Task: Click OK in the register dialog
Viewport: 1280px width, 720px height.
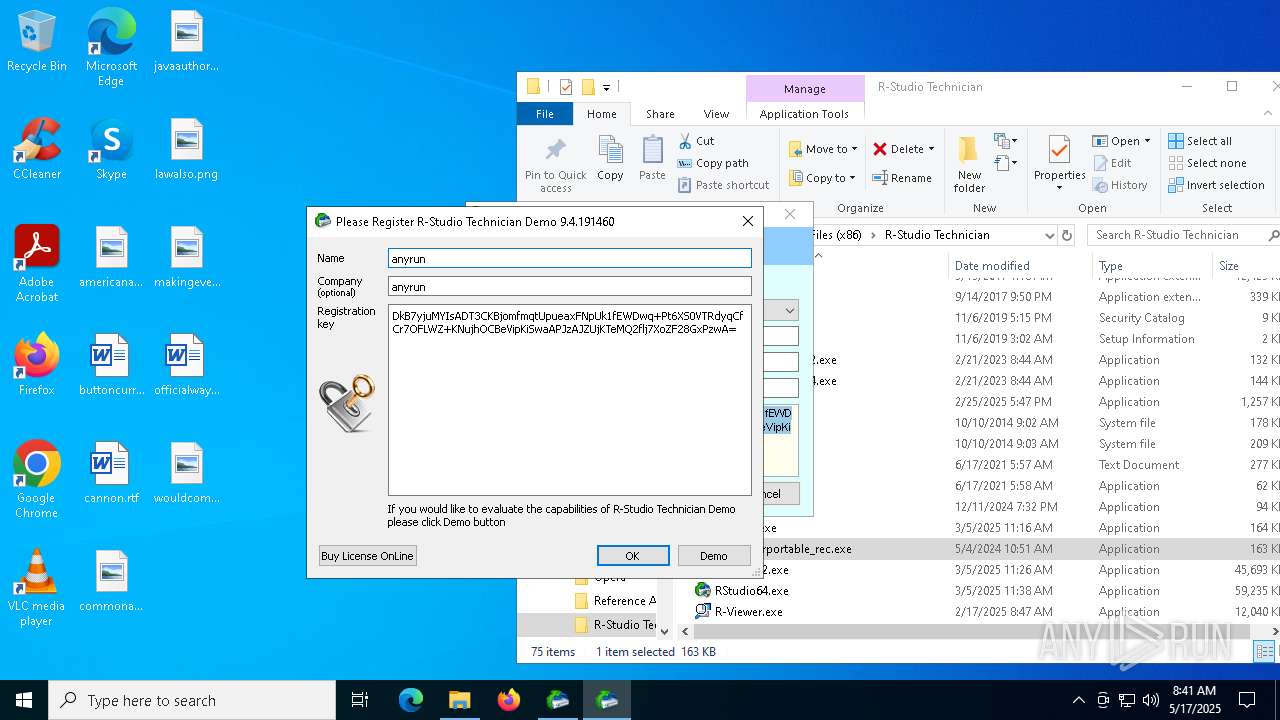Action: click(633, 556)
